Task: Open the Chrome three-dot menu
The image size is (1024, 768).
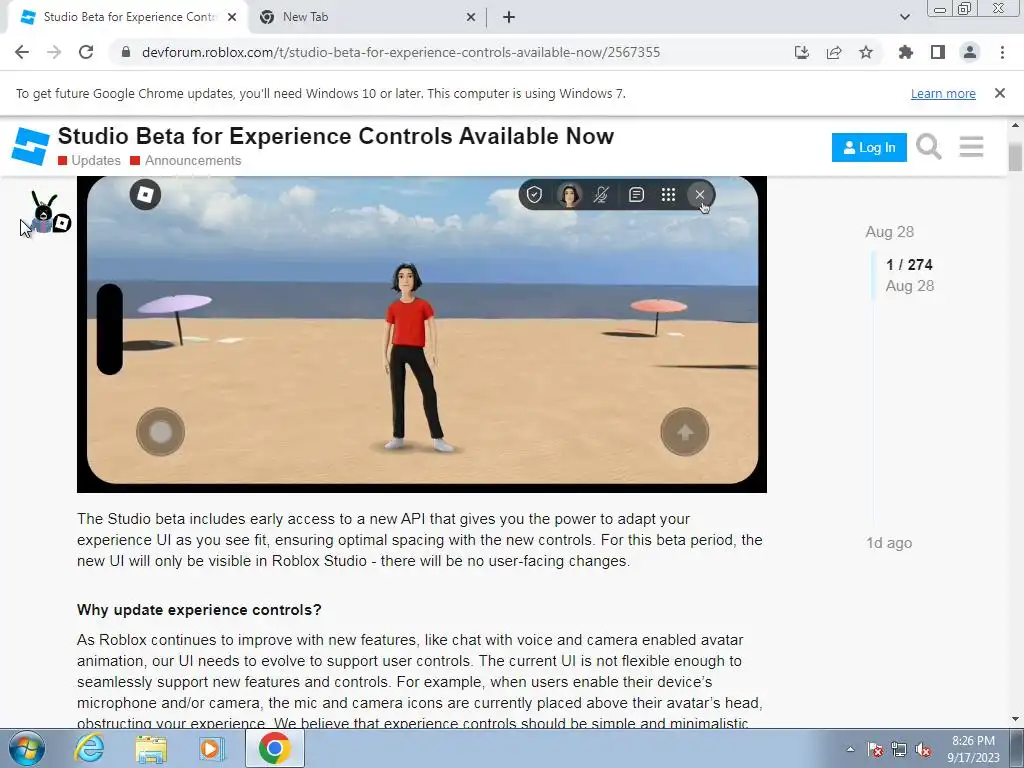Action: click(x=1002, y=52)
